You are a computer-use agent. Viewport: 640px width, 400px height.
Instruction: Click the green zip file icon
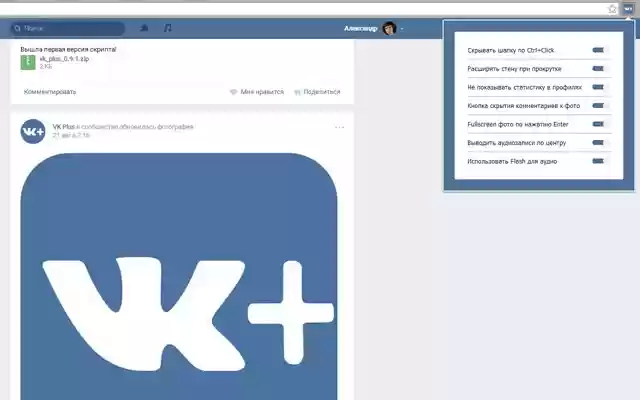pyautogui.click(x=28, y=62)
